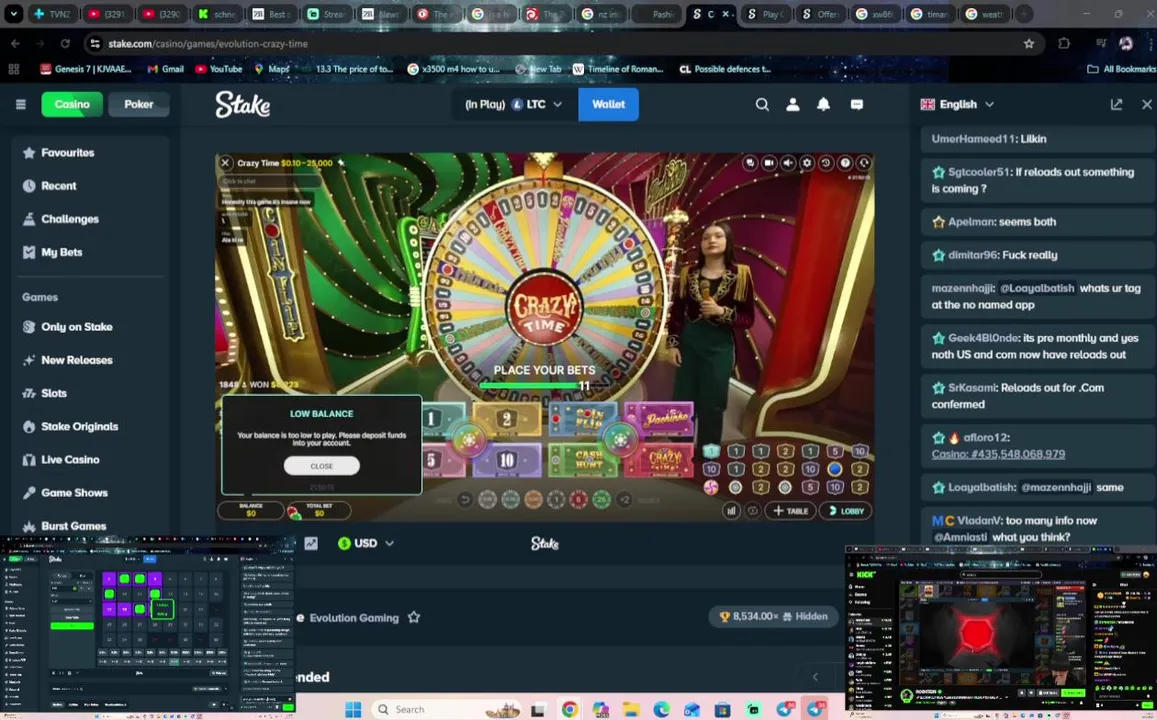The width and height of the screenshot is (1157, 720).
Task: Open the game help question icon
Action: (845, 162)
